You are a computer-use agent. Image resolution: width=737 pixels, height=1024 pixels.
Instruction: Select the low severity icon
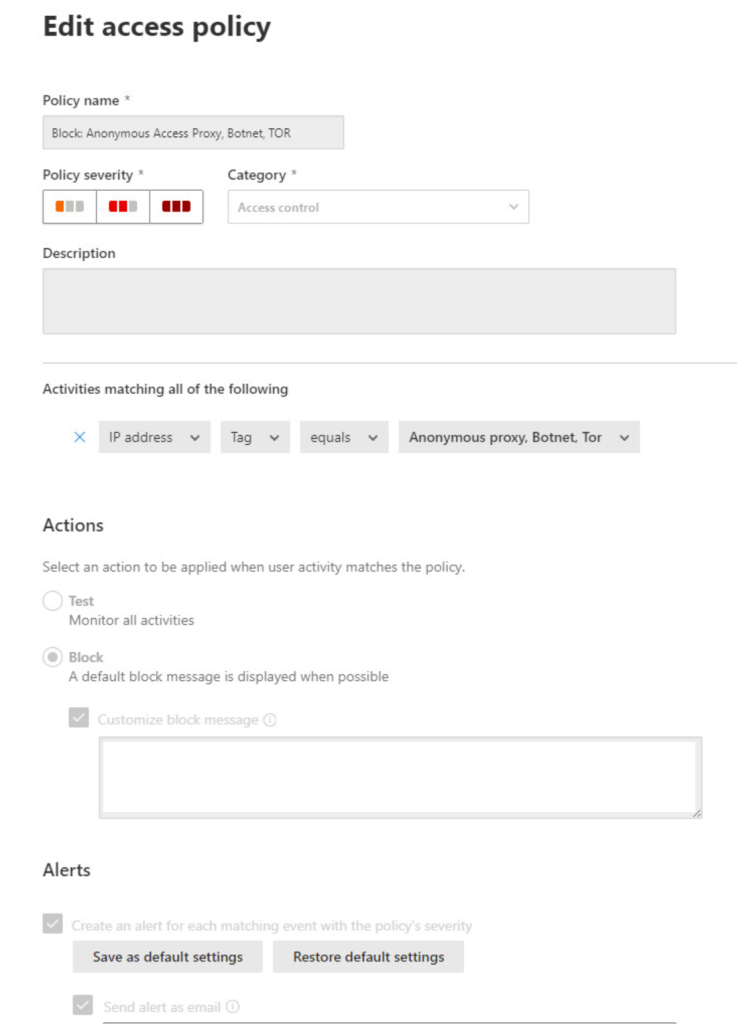69,207
